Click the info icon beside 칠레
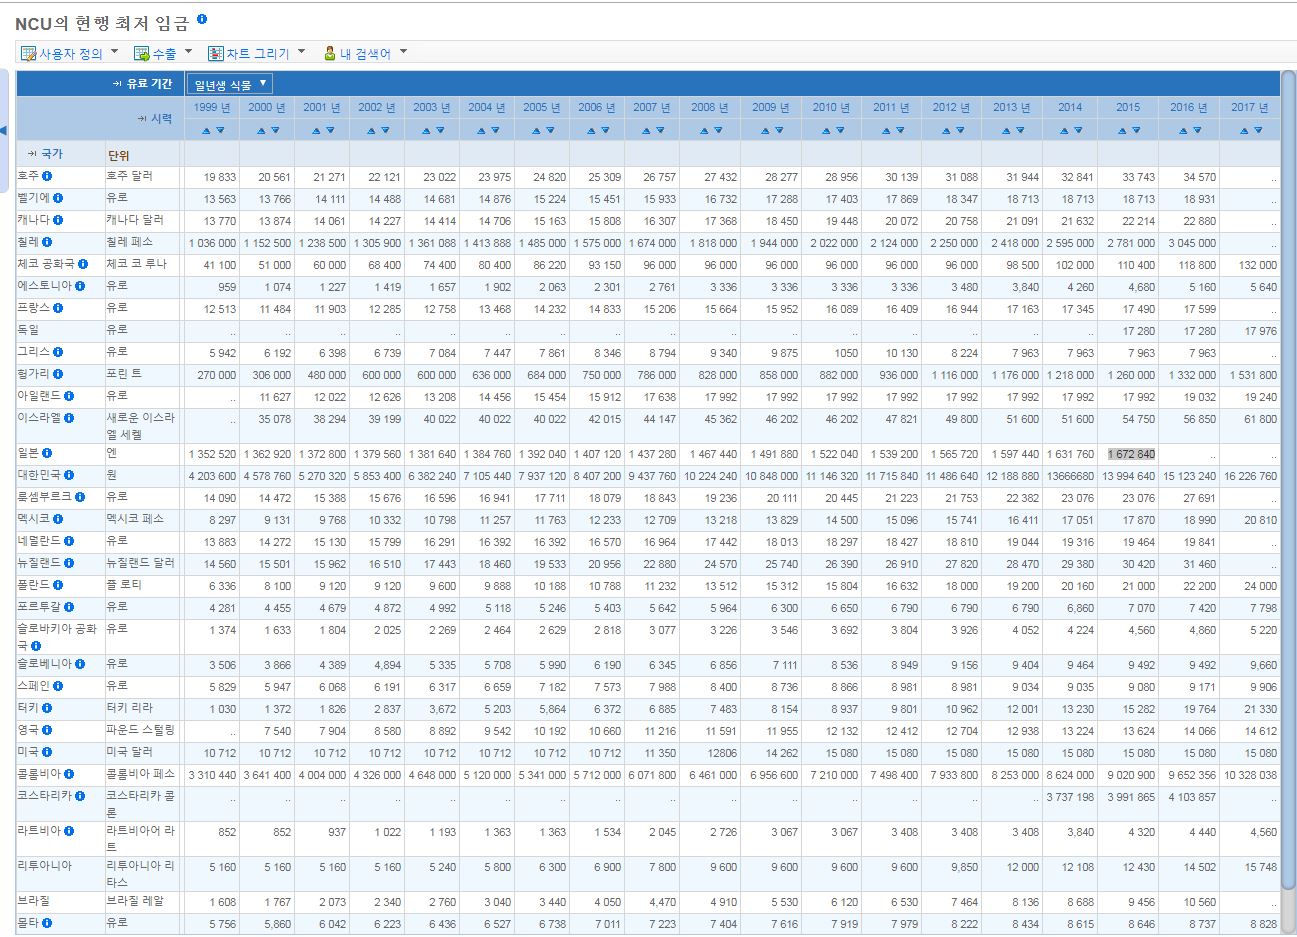This screenshot has height=937, width=1297. tap(47, 242)
